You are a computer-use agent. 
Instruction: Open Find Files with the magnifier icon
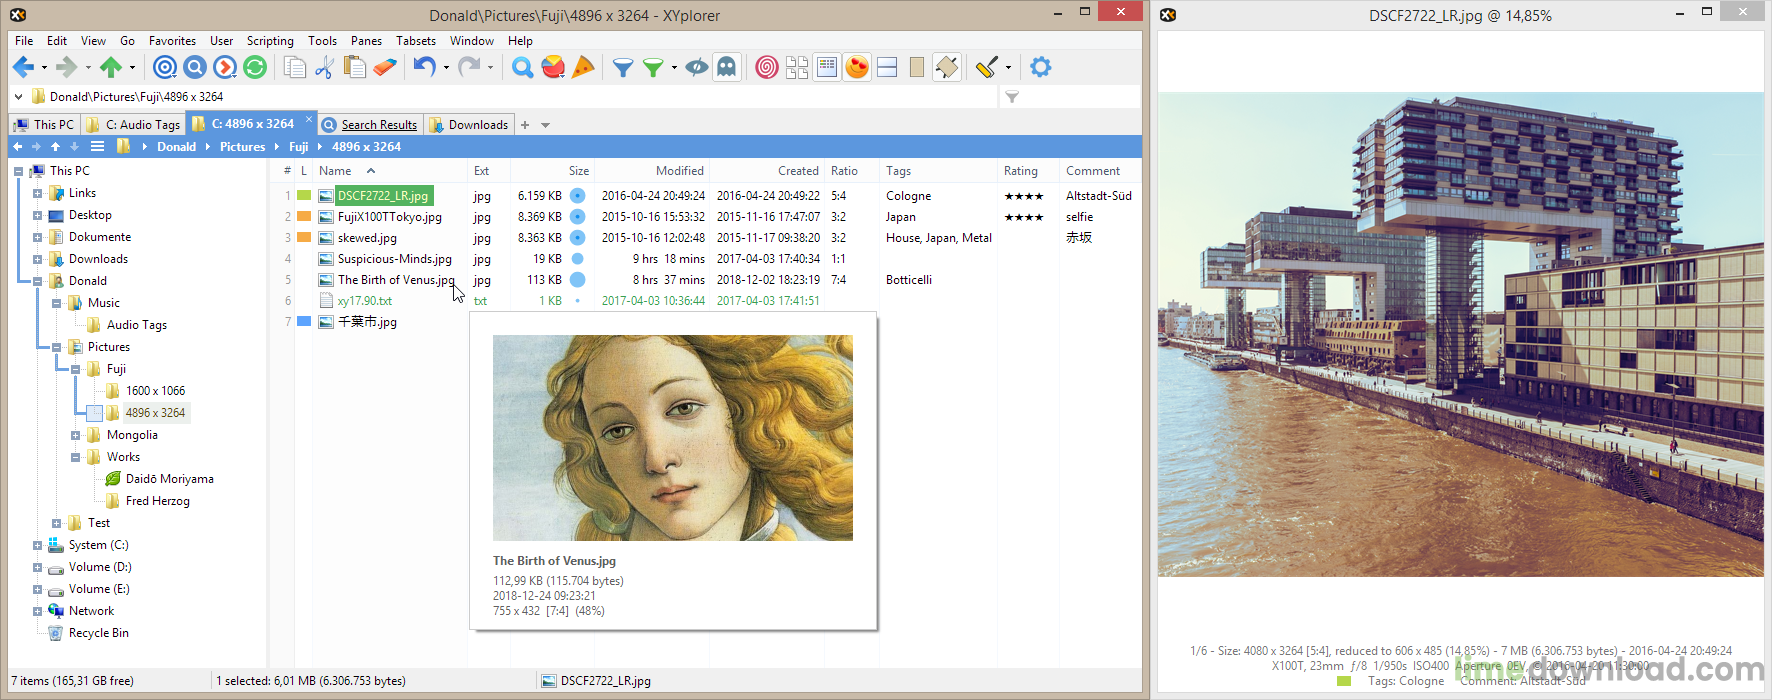click(522, 67)
